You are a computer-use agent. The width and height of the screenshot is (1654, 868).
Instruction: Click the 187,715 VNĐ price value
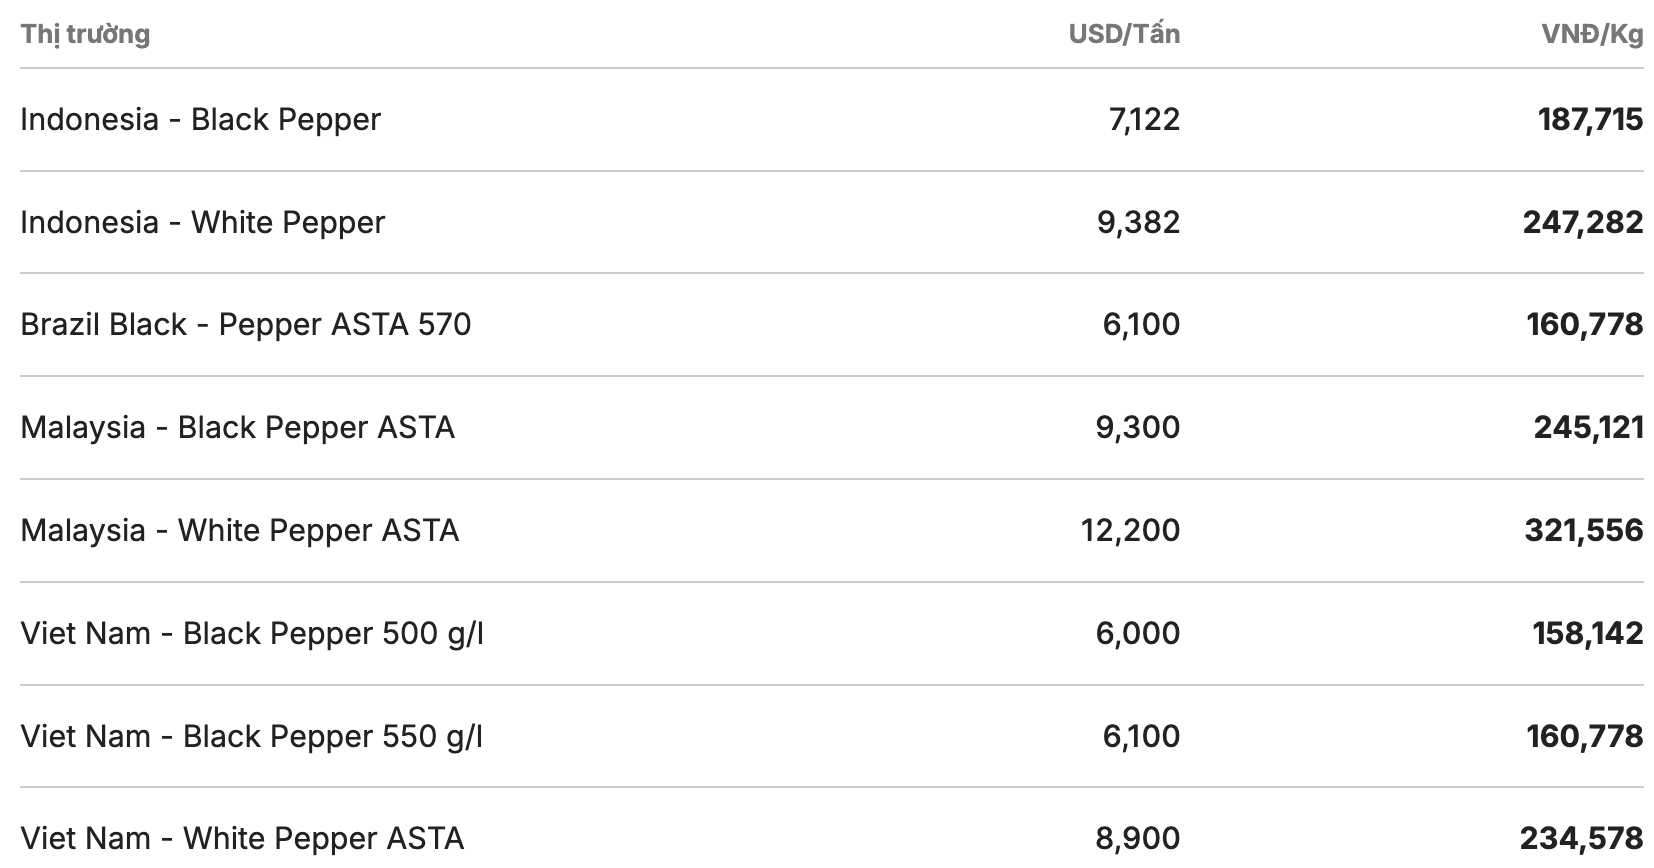coord(1590,120)
